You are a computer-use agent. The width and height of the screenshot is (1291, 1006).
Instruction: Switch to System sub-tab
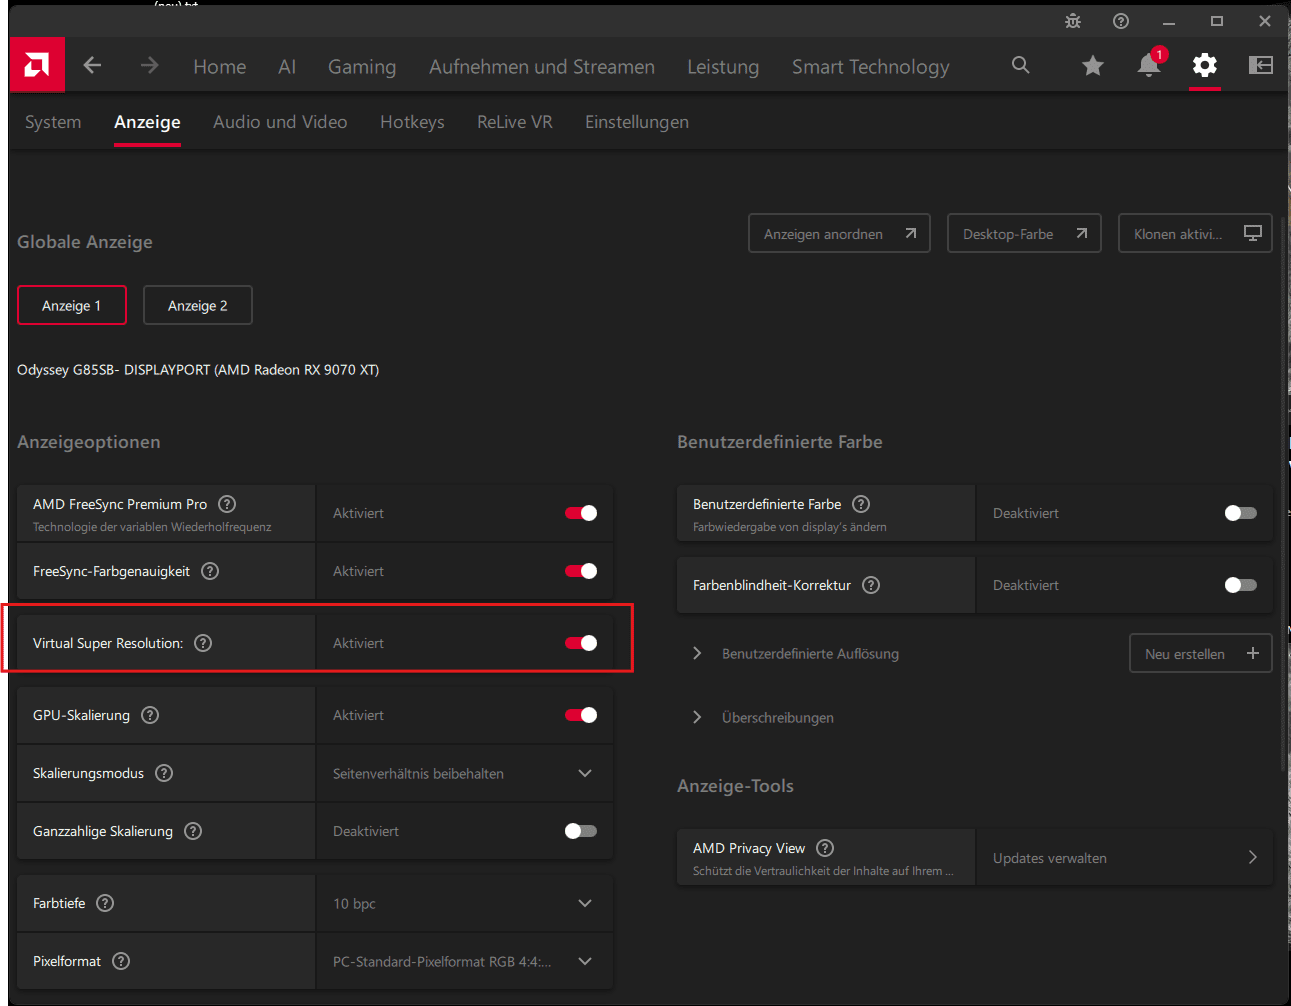[53, 122]
